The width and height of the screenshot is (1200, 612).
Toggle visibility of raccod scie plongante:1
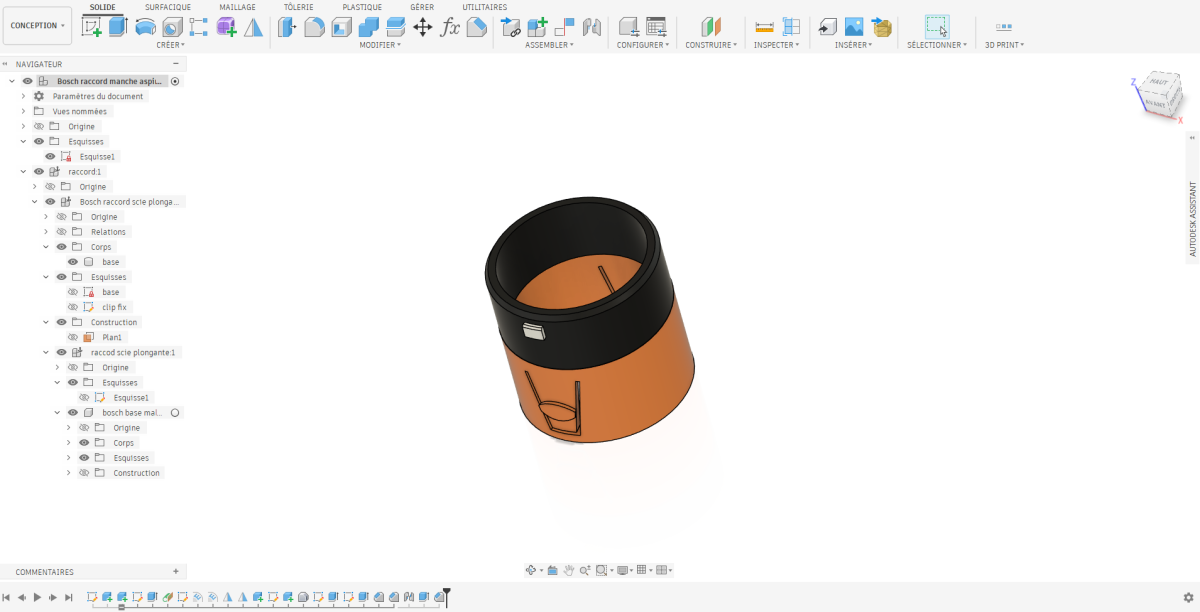tap(62, 352)
